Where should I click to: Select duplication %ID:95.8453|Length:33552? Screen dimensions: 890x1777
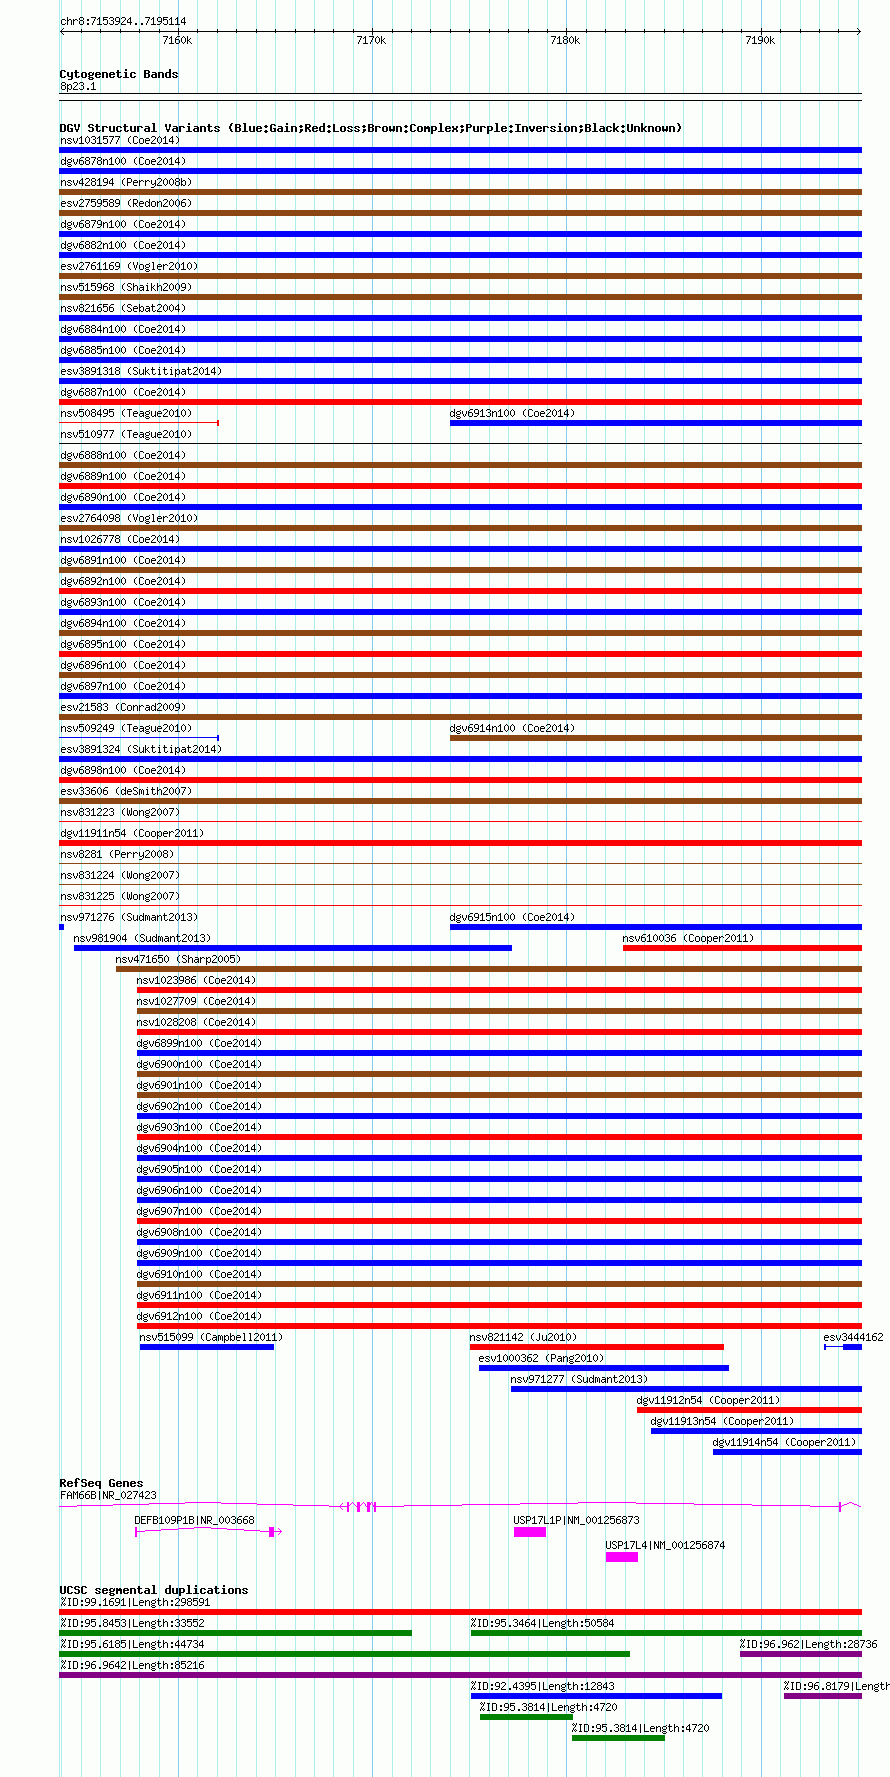236,1633
